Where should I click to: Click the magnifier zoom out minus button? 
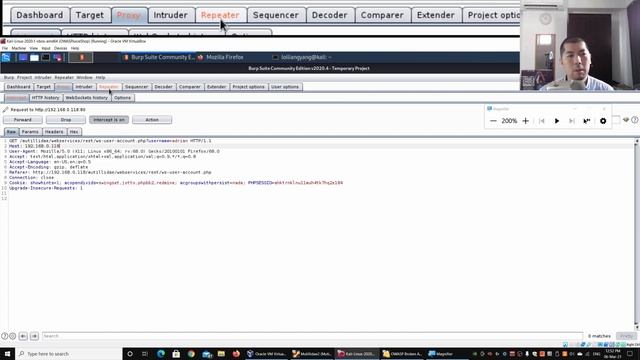493,121
